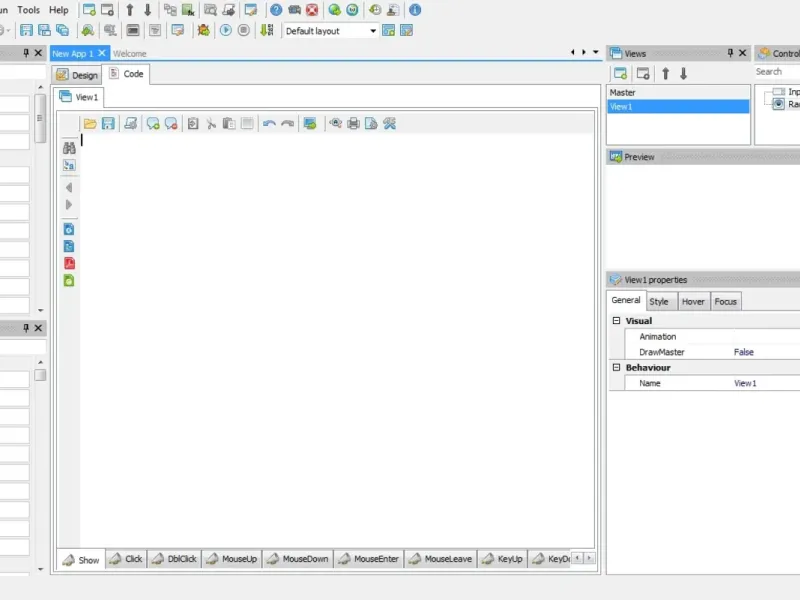Click the printer icon in the code toolbar
The image size is (800, 600).
[x=353, y=123]
